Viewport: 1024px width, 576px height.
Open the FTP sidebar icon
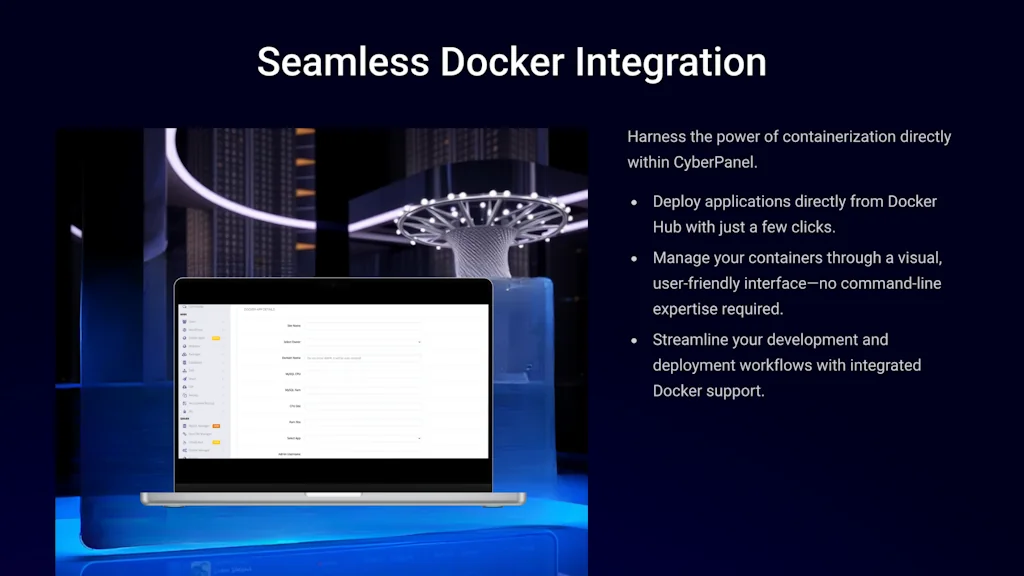point(184,387)
